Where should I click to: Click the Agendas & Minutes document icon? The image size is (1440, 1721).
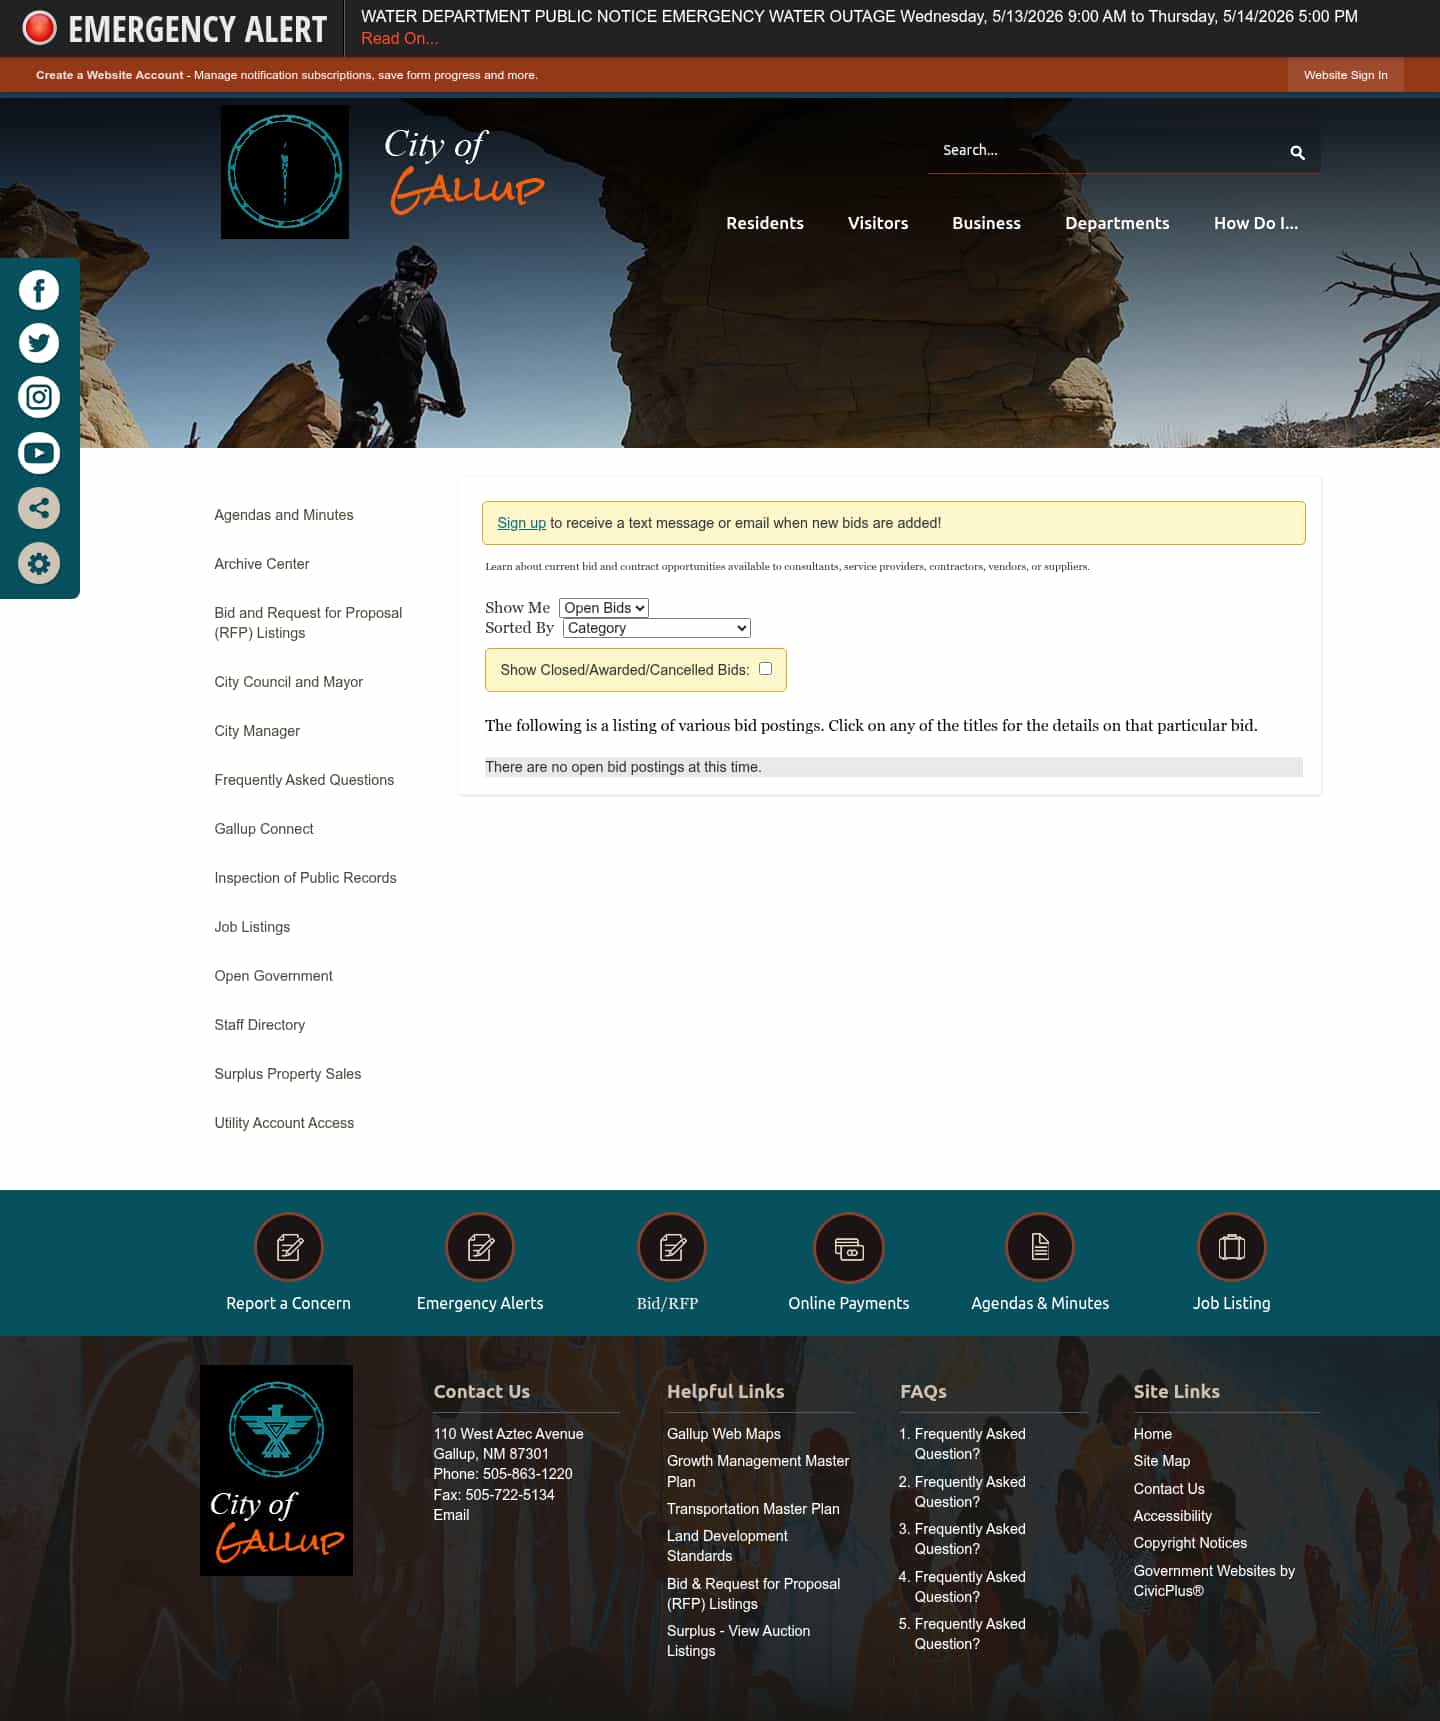click(1040, 1247)
